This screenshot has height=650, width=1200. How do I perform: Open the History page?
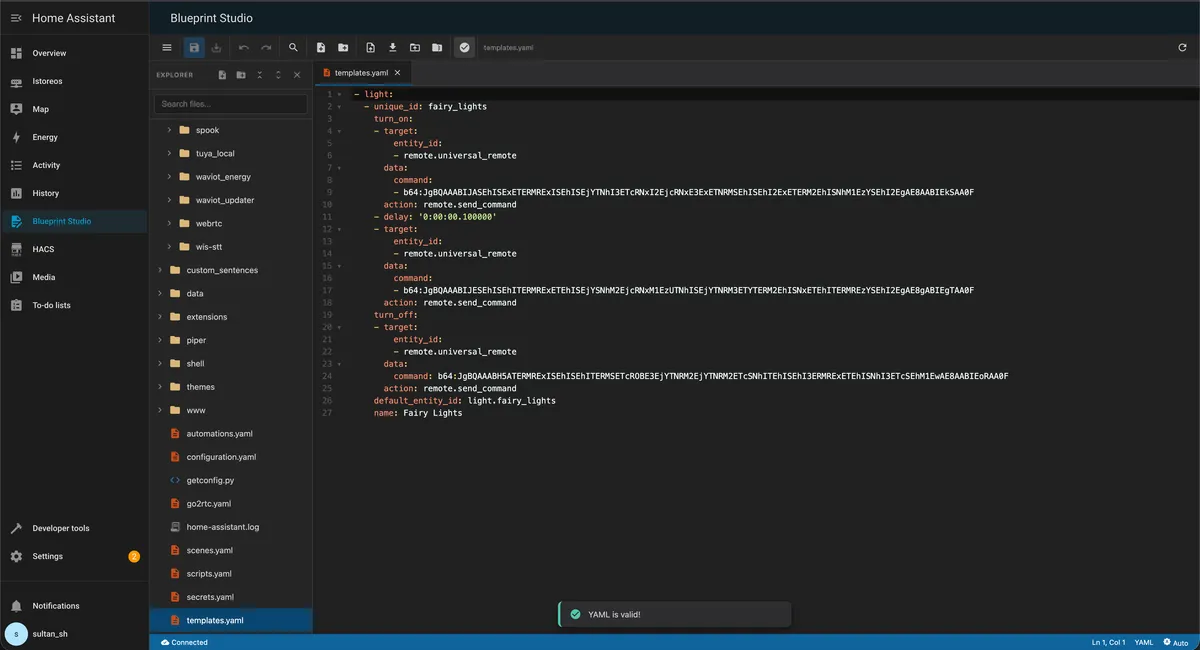[x=74, y=193]
